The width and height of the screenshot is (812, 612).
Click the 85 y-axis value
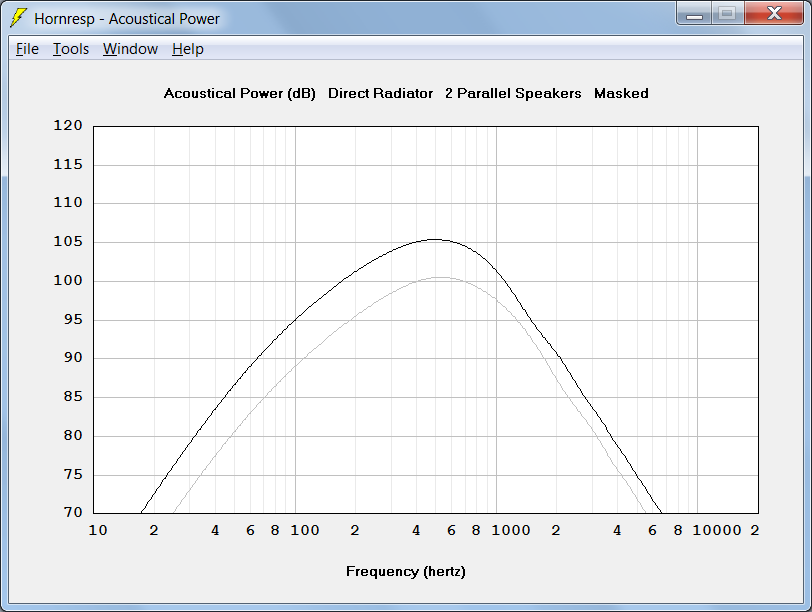(x=73, y=397)
